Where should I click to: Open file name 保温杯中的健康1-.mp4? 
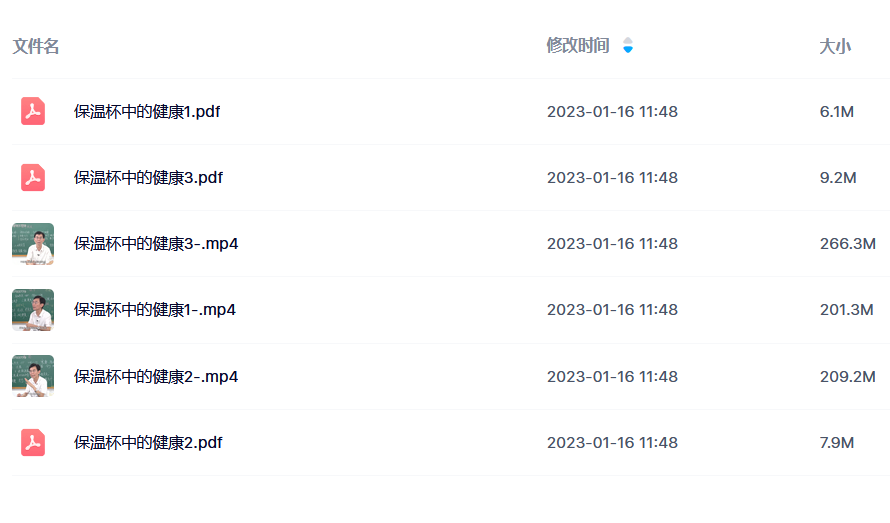[x=154, y=309]
